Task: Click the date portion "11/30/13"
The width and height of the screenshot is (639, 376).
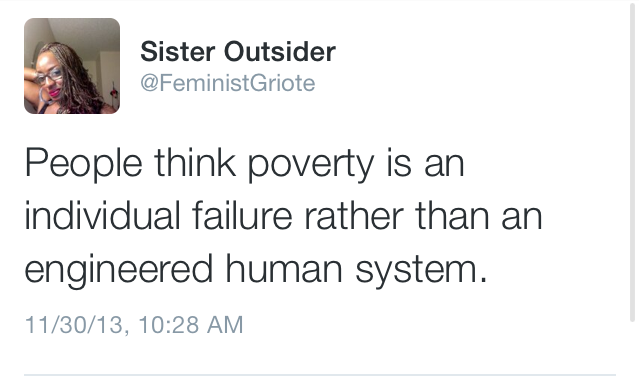Action: (74, 325)
